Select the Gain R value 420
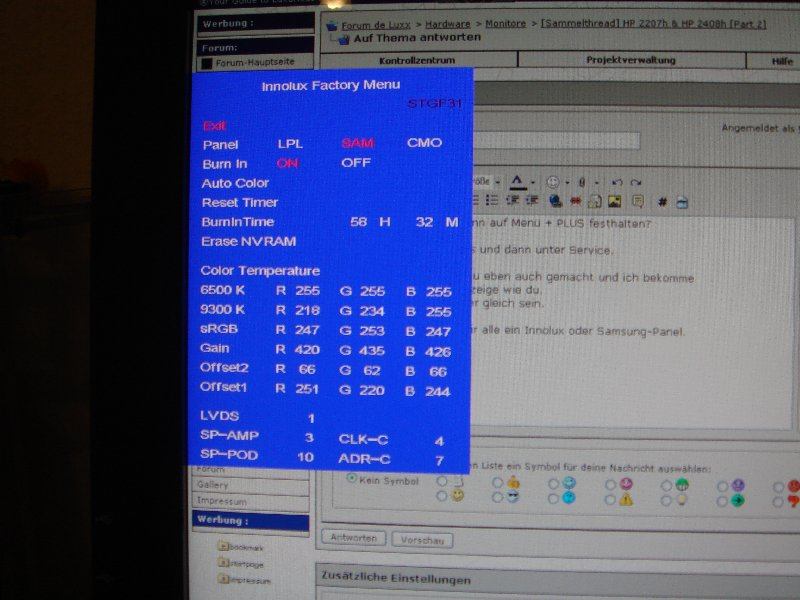The width and height of the screenshot is (800, 600). pyautogui.click(x=307, y=349)
